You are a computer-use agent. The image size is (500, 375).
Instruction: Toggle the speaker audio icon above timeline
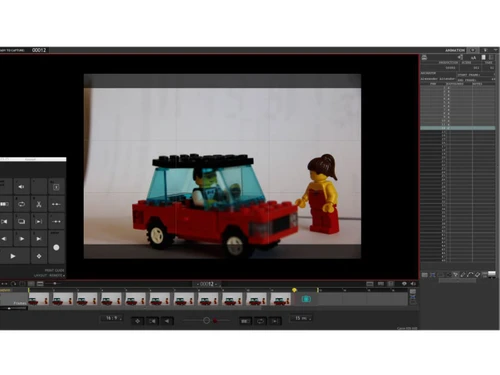coord(413,284)
